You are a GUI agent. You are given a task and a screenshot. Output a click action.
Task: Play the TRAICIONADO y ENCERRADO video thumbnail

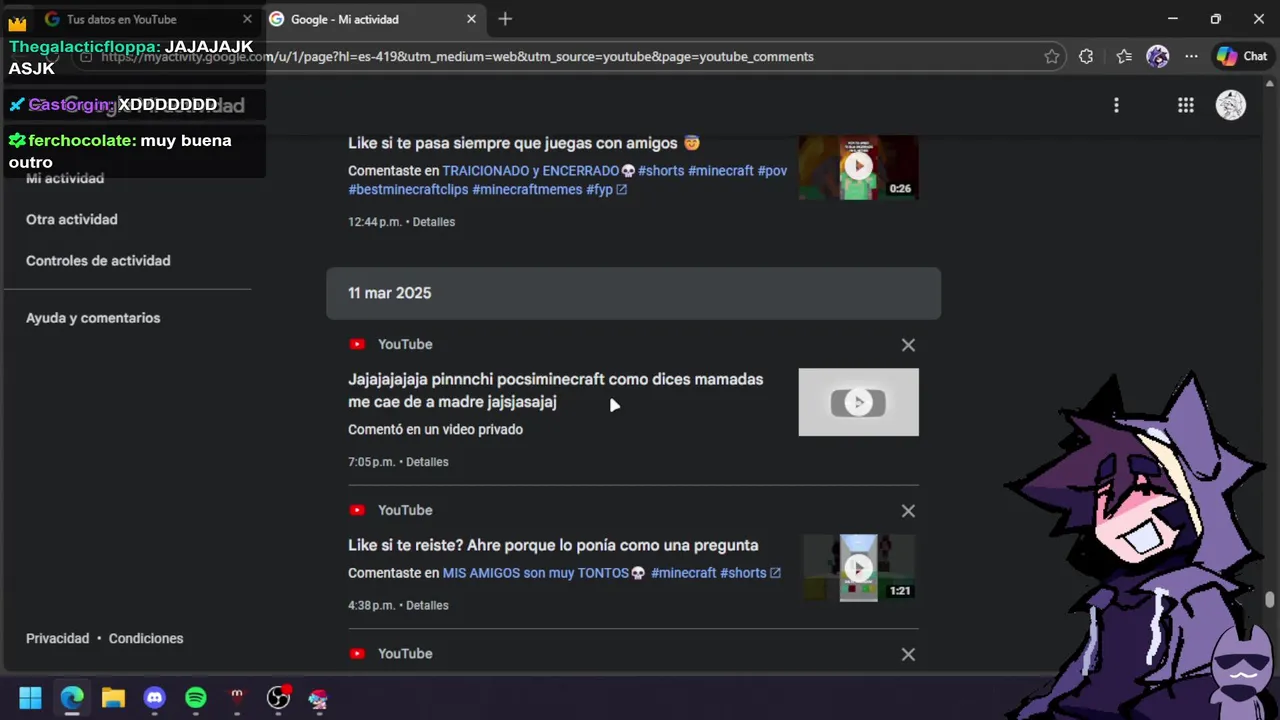(x=858, y=167)
